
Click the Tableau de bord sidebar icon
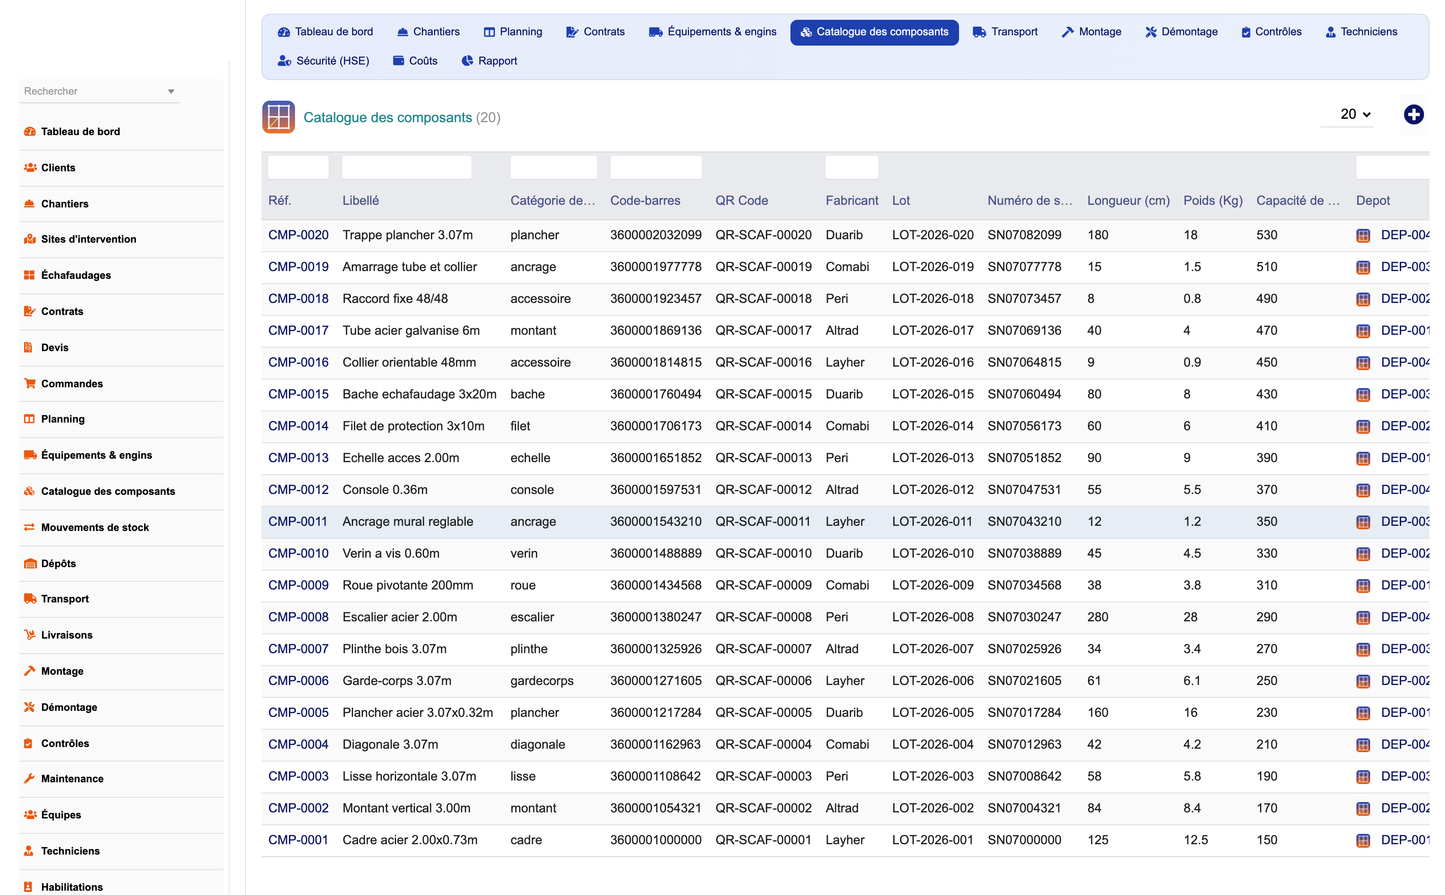pos(30,132)
